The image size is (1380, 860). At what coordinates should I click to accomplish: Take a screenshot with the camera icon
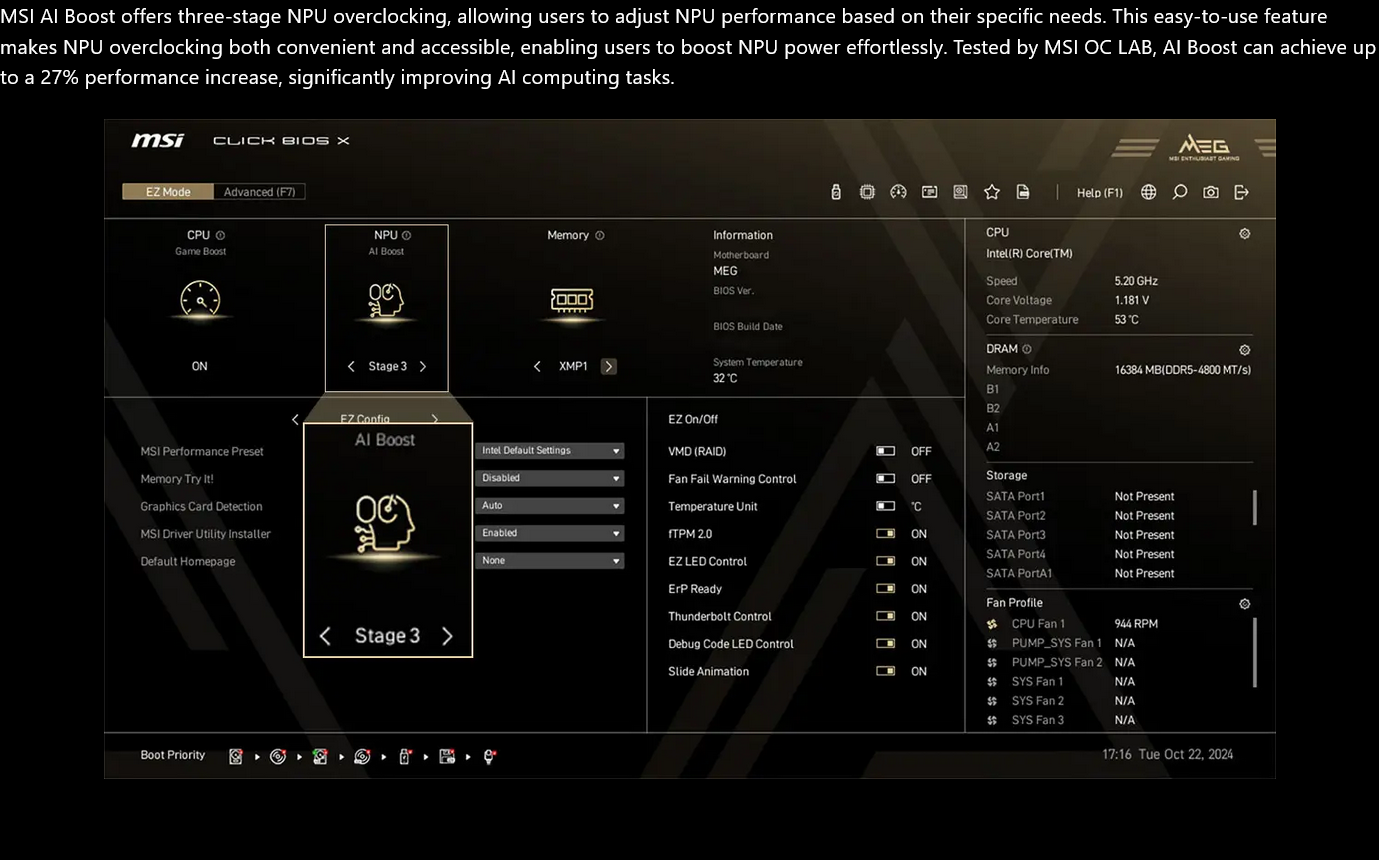(x=1210, y=192)
